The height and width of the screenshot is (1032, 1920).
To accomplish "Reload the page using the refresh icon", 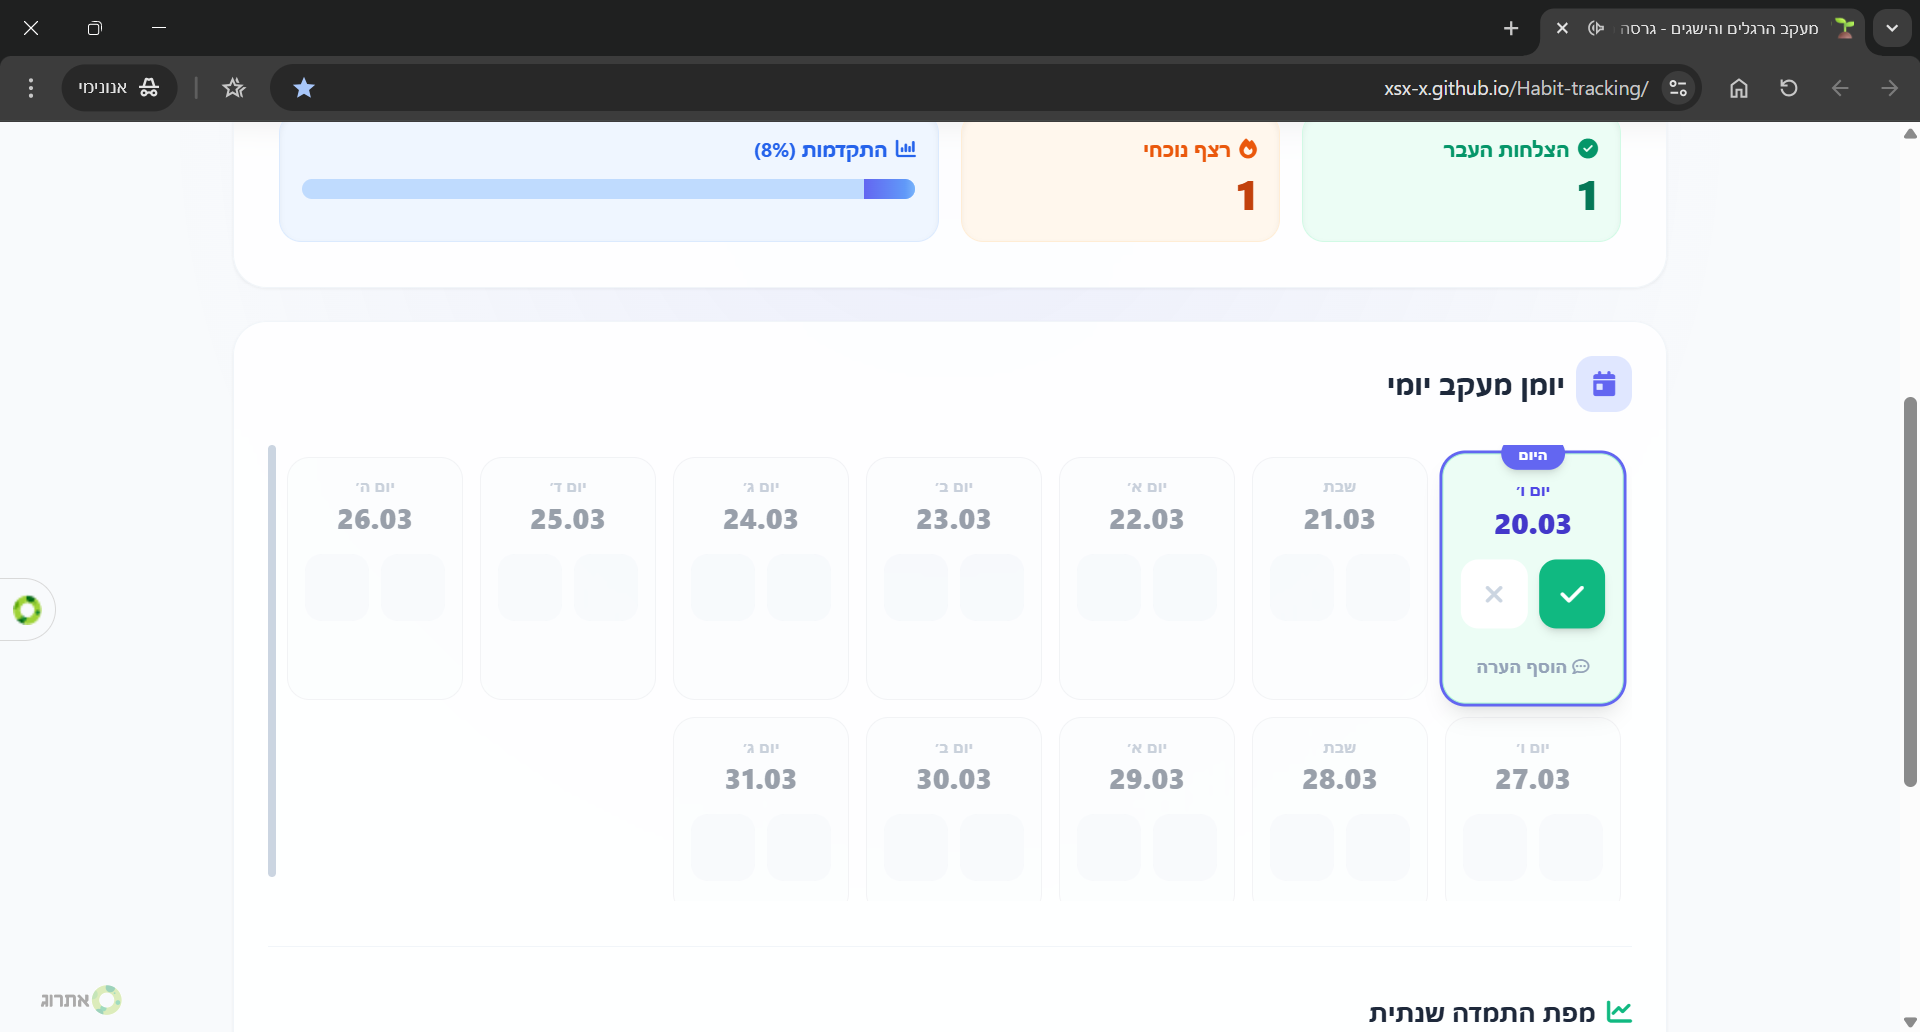I will (x=1788, y=88).
